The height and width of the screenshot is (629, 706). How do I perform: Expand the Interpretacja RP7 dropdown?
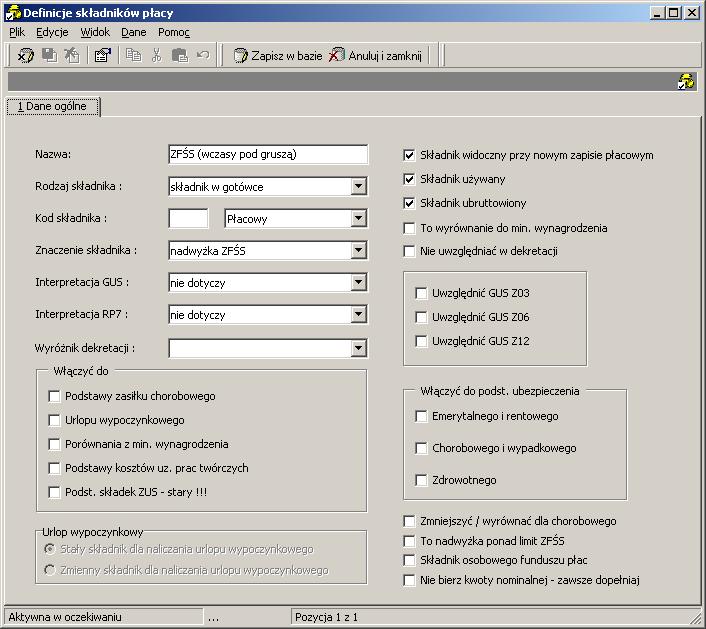pos(358,314)
